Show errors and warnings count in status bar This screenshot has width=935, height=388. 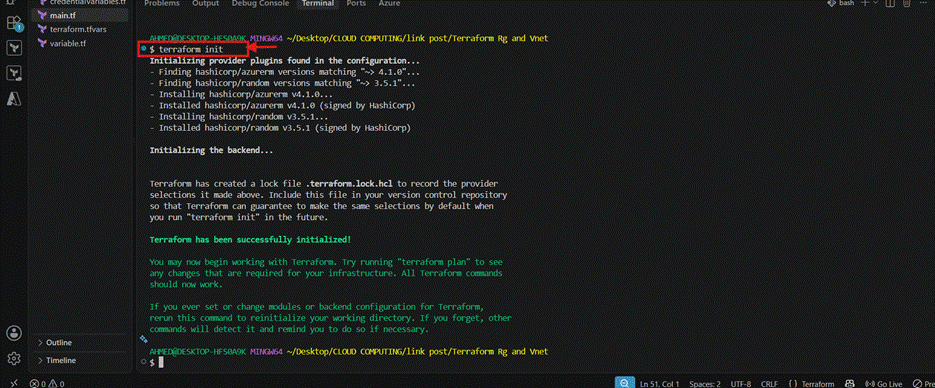48,384
